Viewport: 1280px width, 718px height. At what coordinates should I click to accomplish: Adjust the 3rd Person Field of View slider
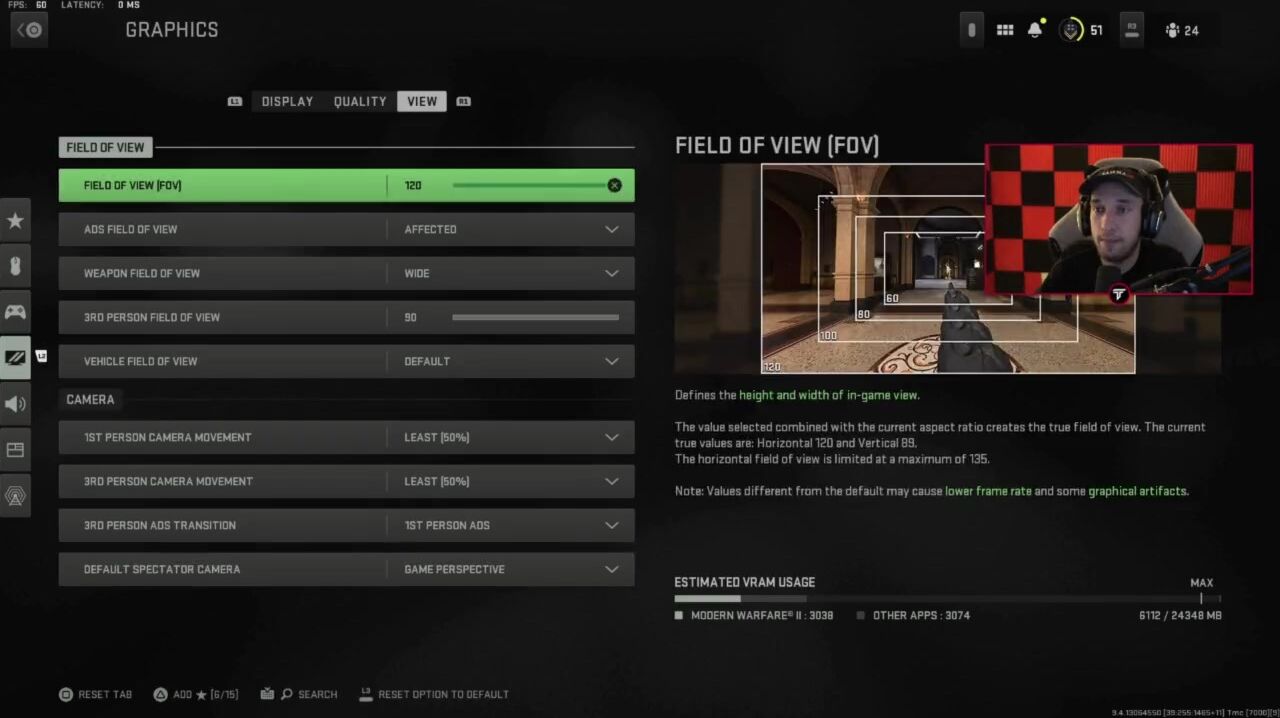[535, 317]
